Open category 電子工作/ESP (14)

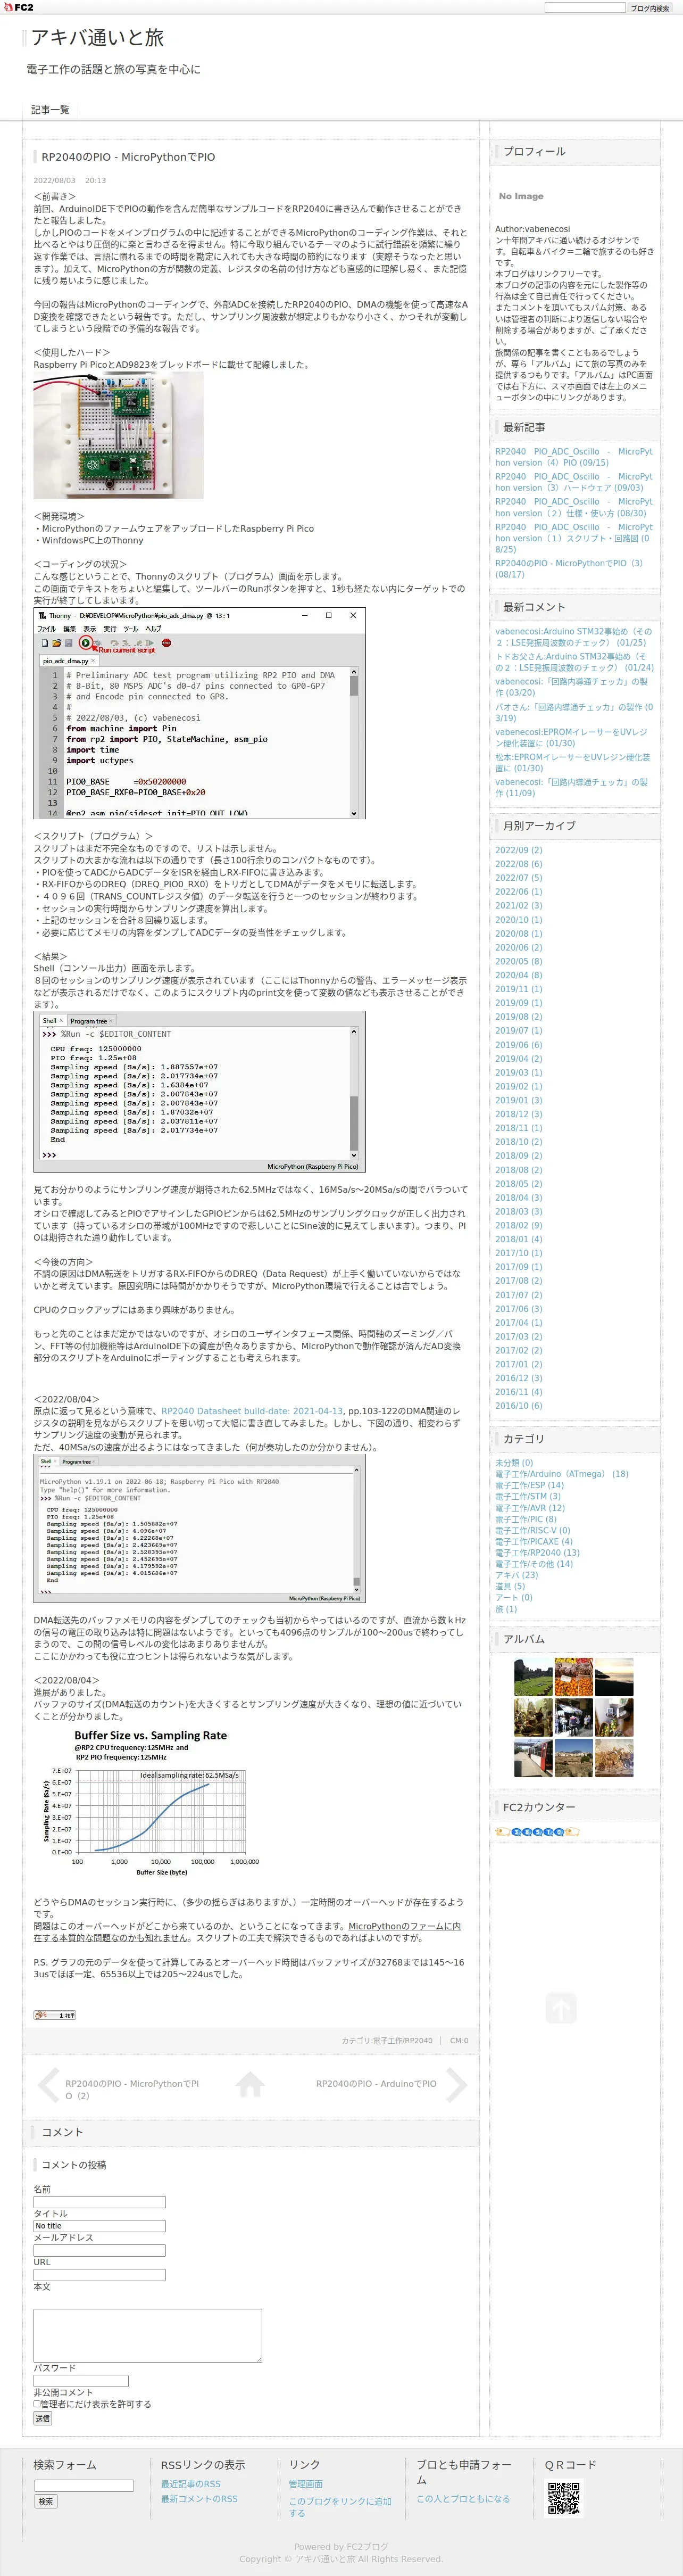(529, 1485)
